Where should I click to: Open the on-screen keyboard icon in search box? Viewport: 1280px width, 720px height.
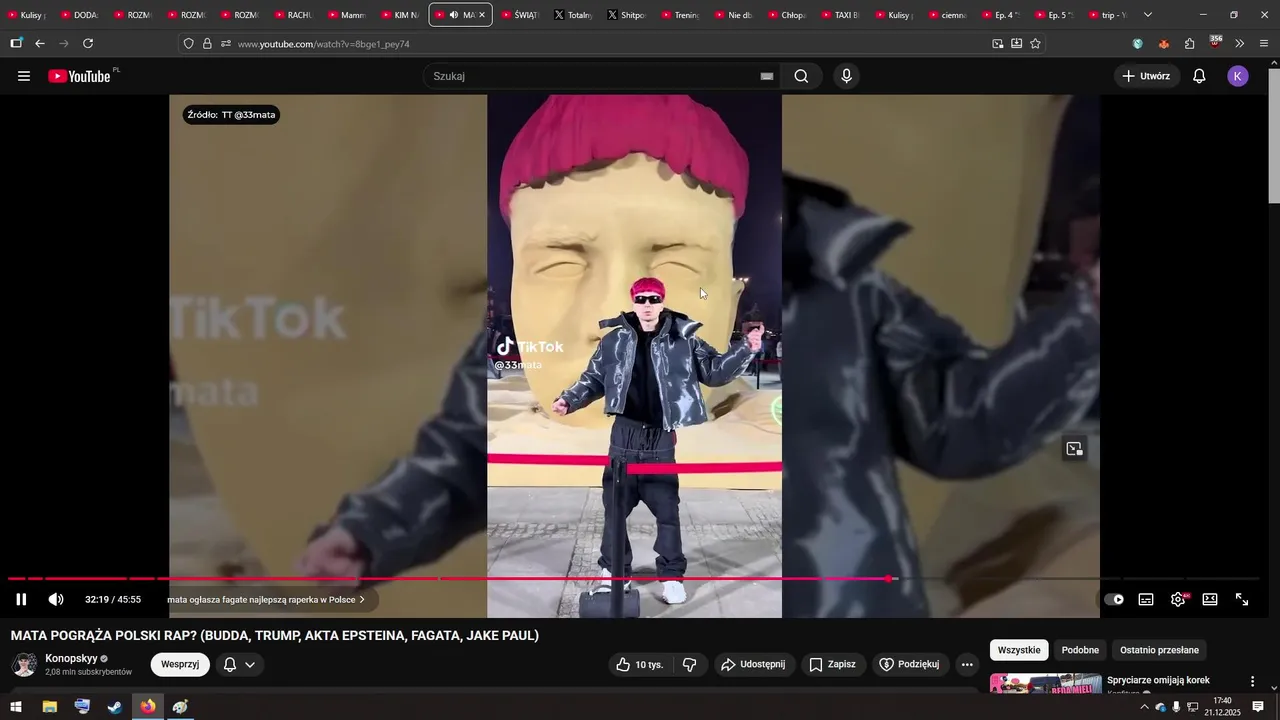[x=767, y=76]
